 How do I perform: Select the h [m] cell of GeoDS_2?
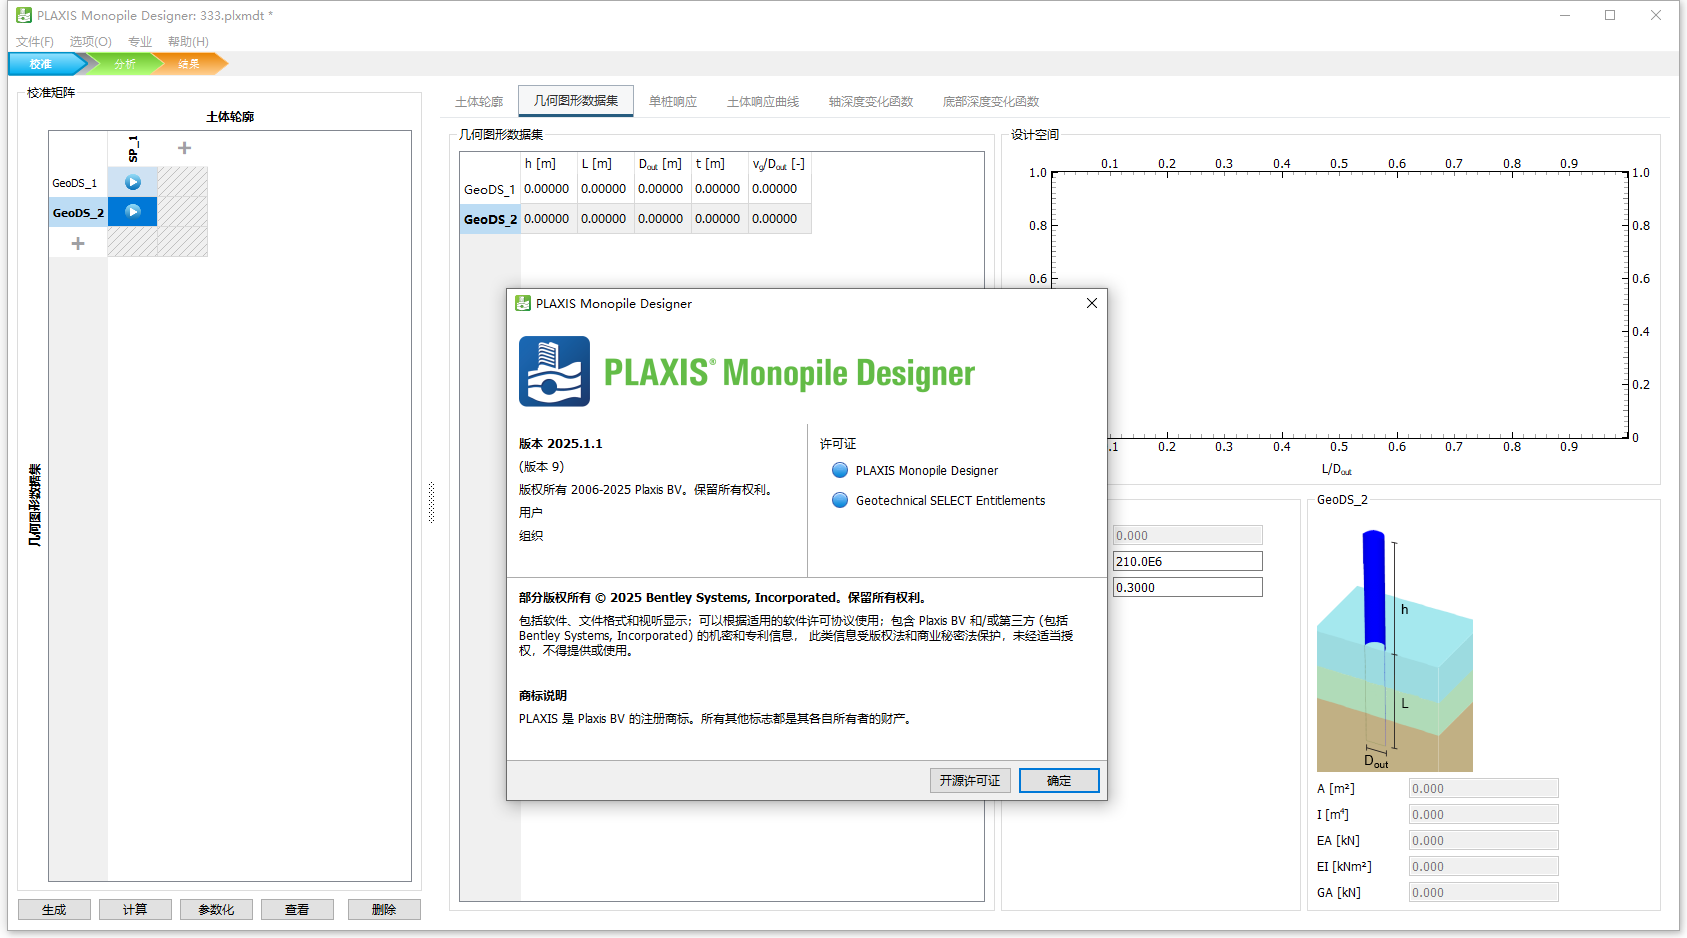pyautogui.click(x=548, y=218)
